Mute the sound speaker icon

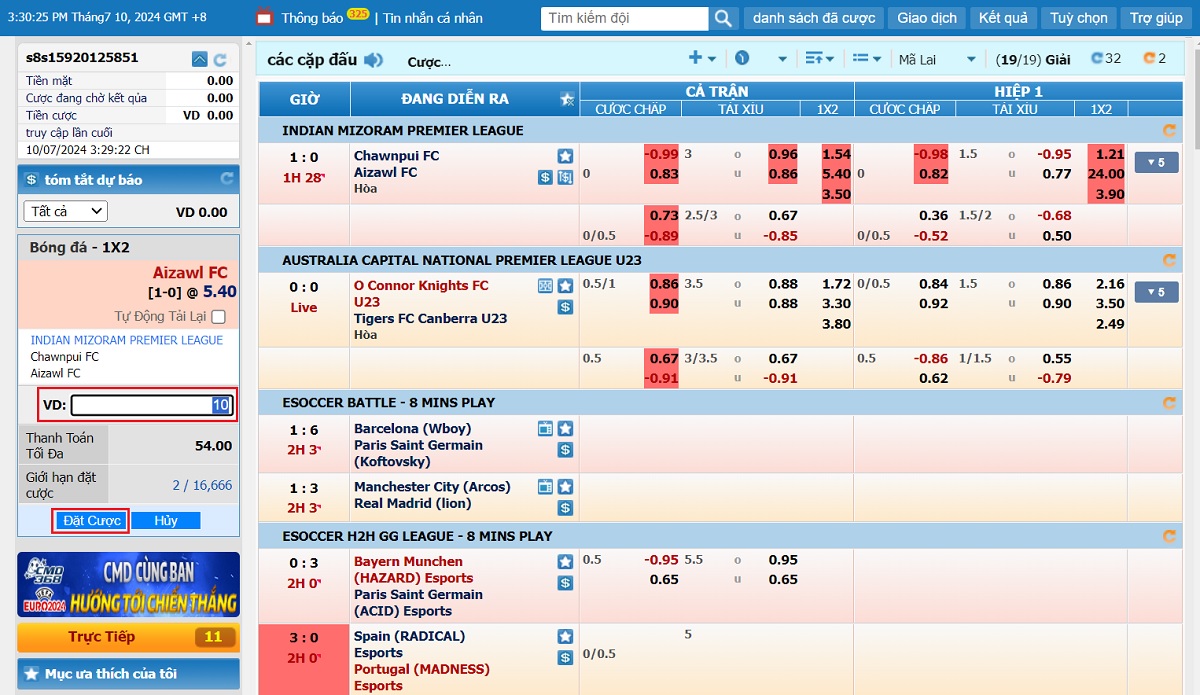tap(374, 60)
